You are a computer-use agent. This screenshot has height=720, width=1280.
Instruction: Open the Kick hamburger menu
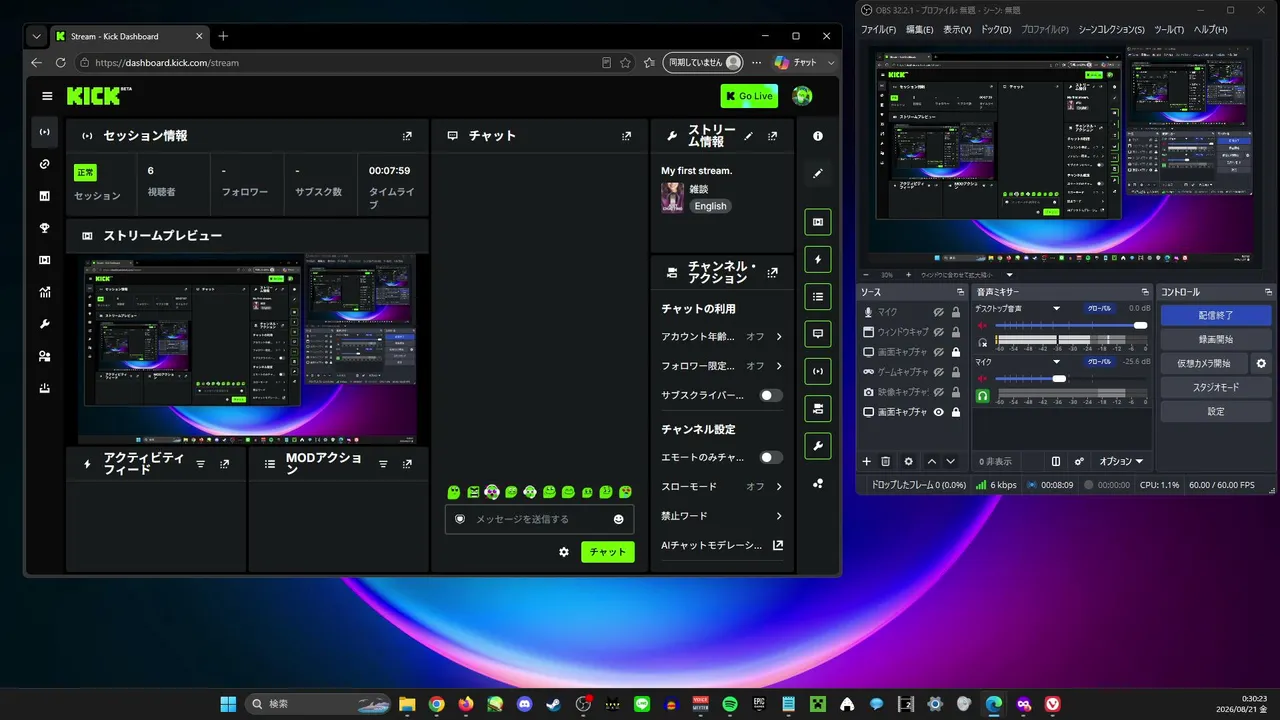tap(47, 96)
